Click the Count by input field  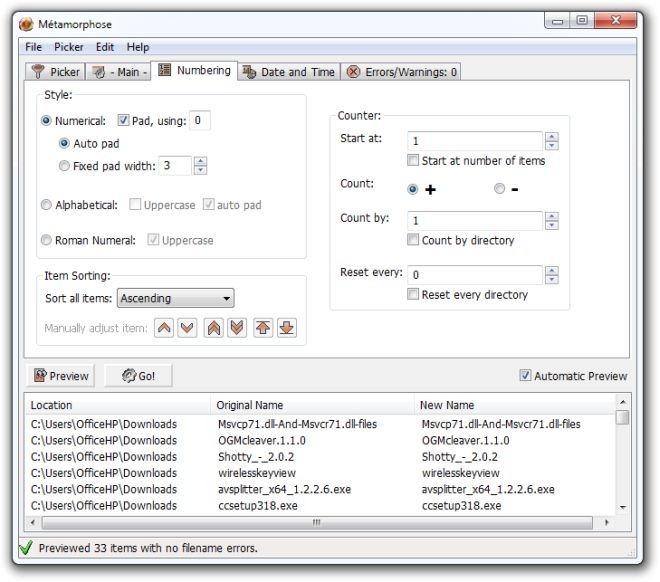[475, 221]
